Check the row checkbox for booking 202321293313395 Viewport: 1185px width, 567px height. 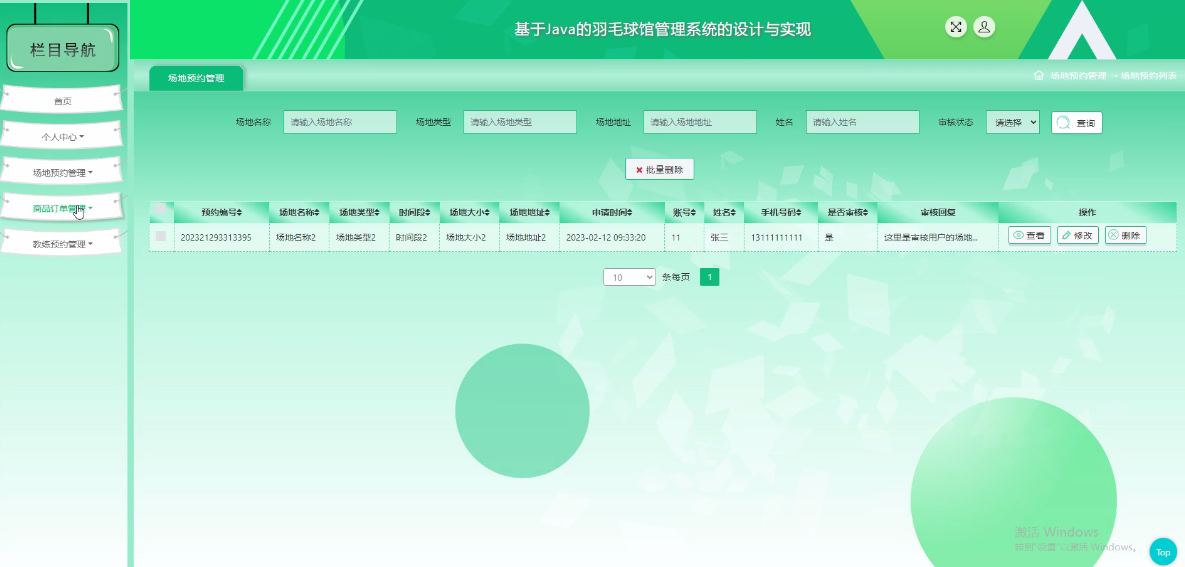(160, 237)
